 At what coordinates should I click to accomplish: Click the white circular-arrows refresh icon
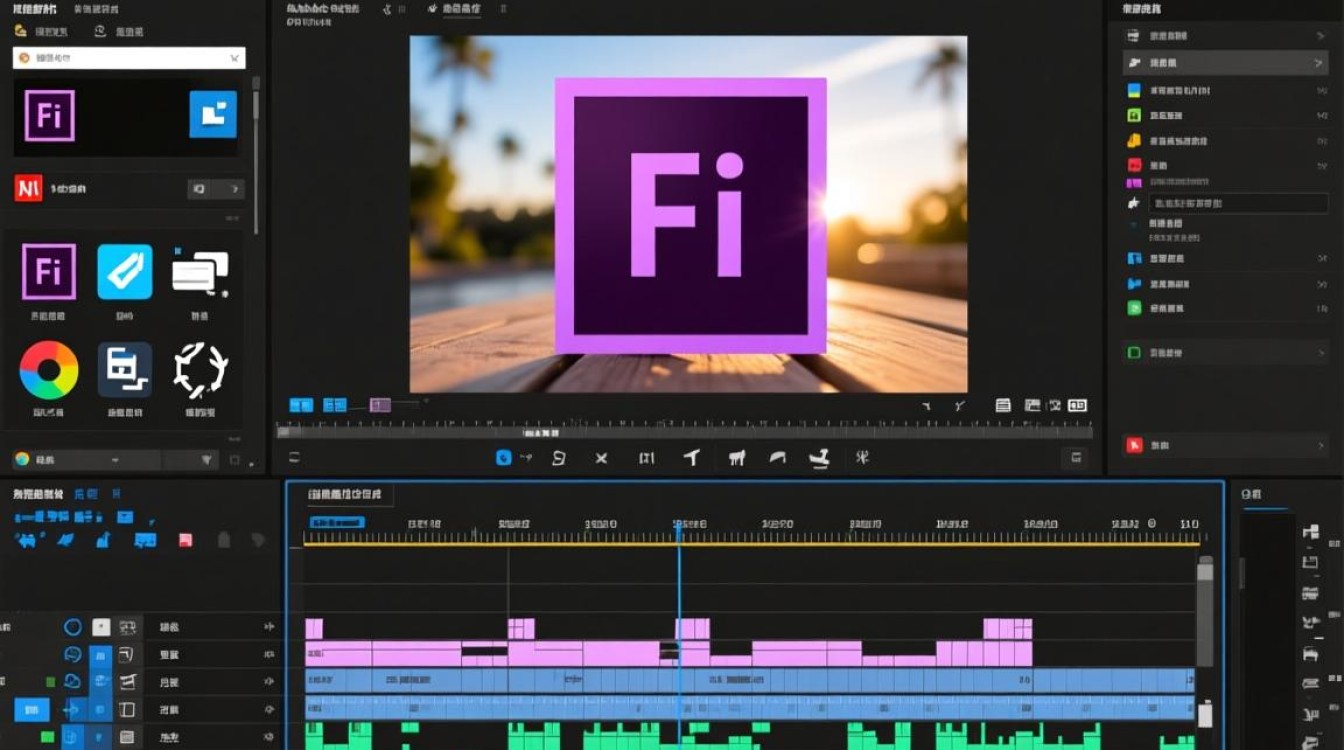coord(201,370)
